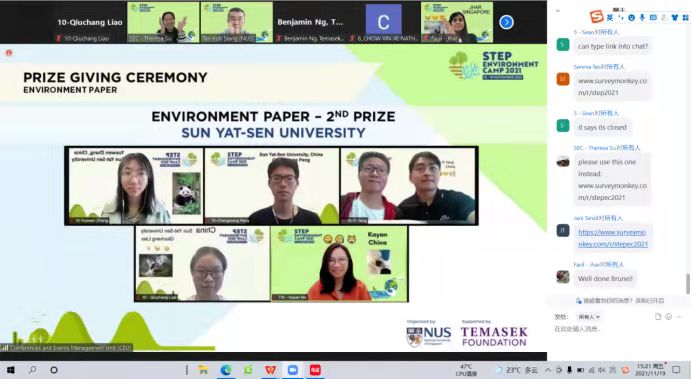Launch Microsoft Edge from taskbar
Image resolution: width=692 pixels, height=379 pixels.
[x=226, y=370]
